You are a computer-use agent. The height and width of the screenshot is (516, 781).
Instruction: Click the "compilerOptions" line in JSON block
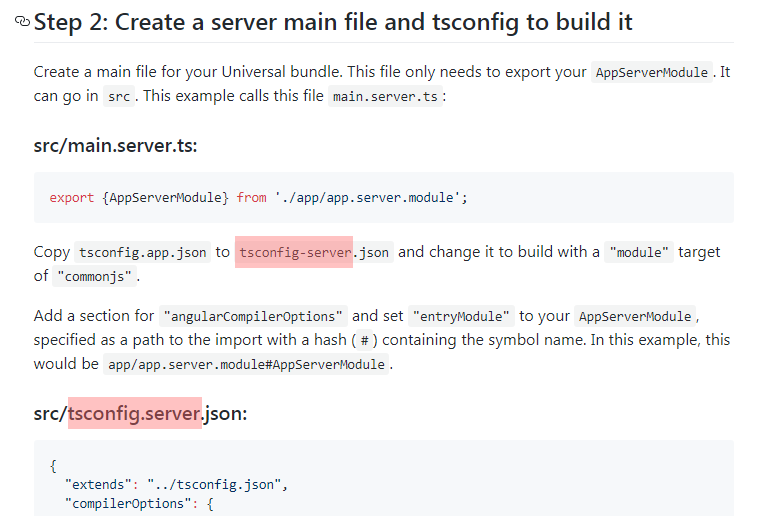[139, 504]
